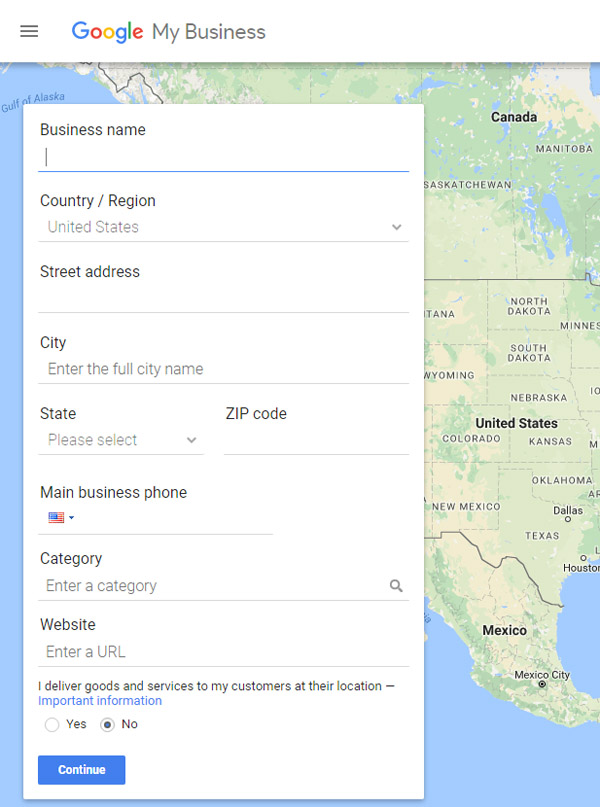Image resolution: width=600 pixels, height=807 pixels.
Task: Expand the Country / Region dropdown
Action: coord(223,227)
